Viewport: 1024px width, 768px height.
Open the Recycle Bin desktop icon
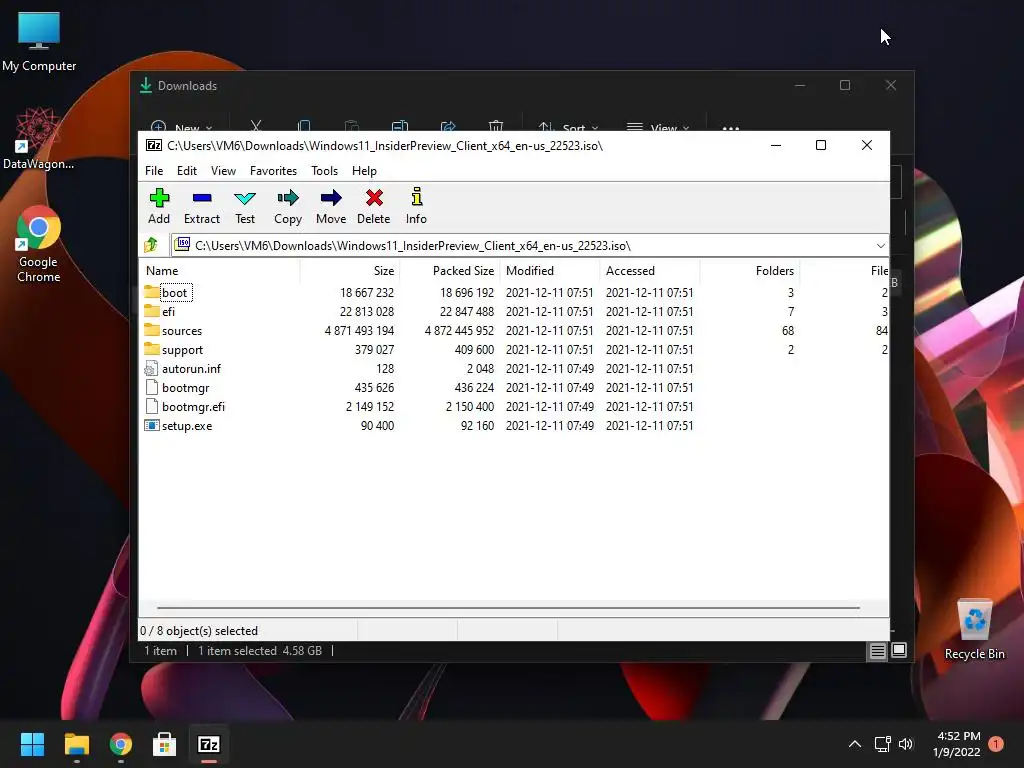974,629
